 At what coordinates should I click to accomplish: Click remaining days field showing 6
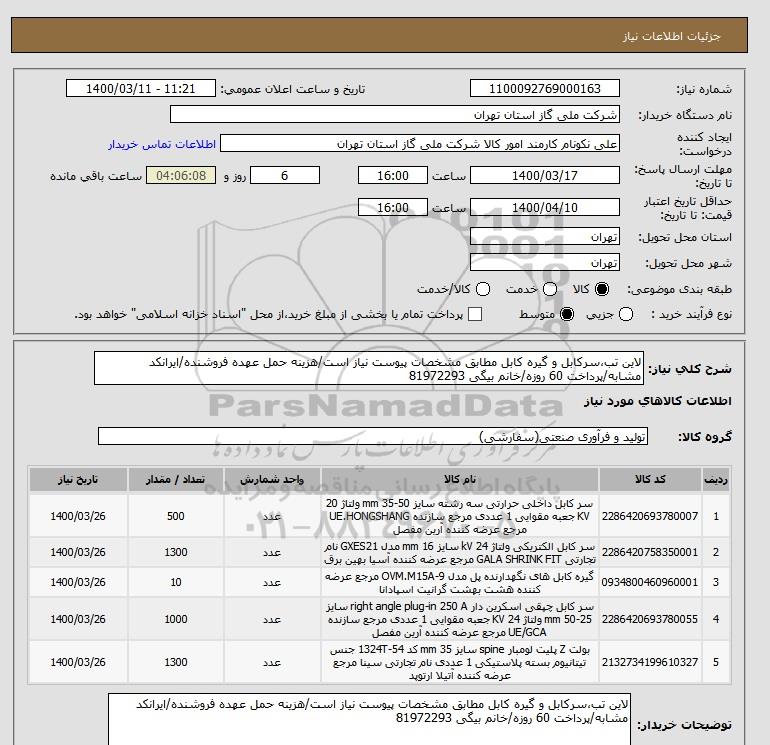[285, 175]
